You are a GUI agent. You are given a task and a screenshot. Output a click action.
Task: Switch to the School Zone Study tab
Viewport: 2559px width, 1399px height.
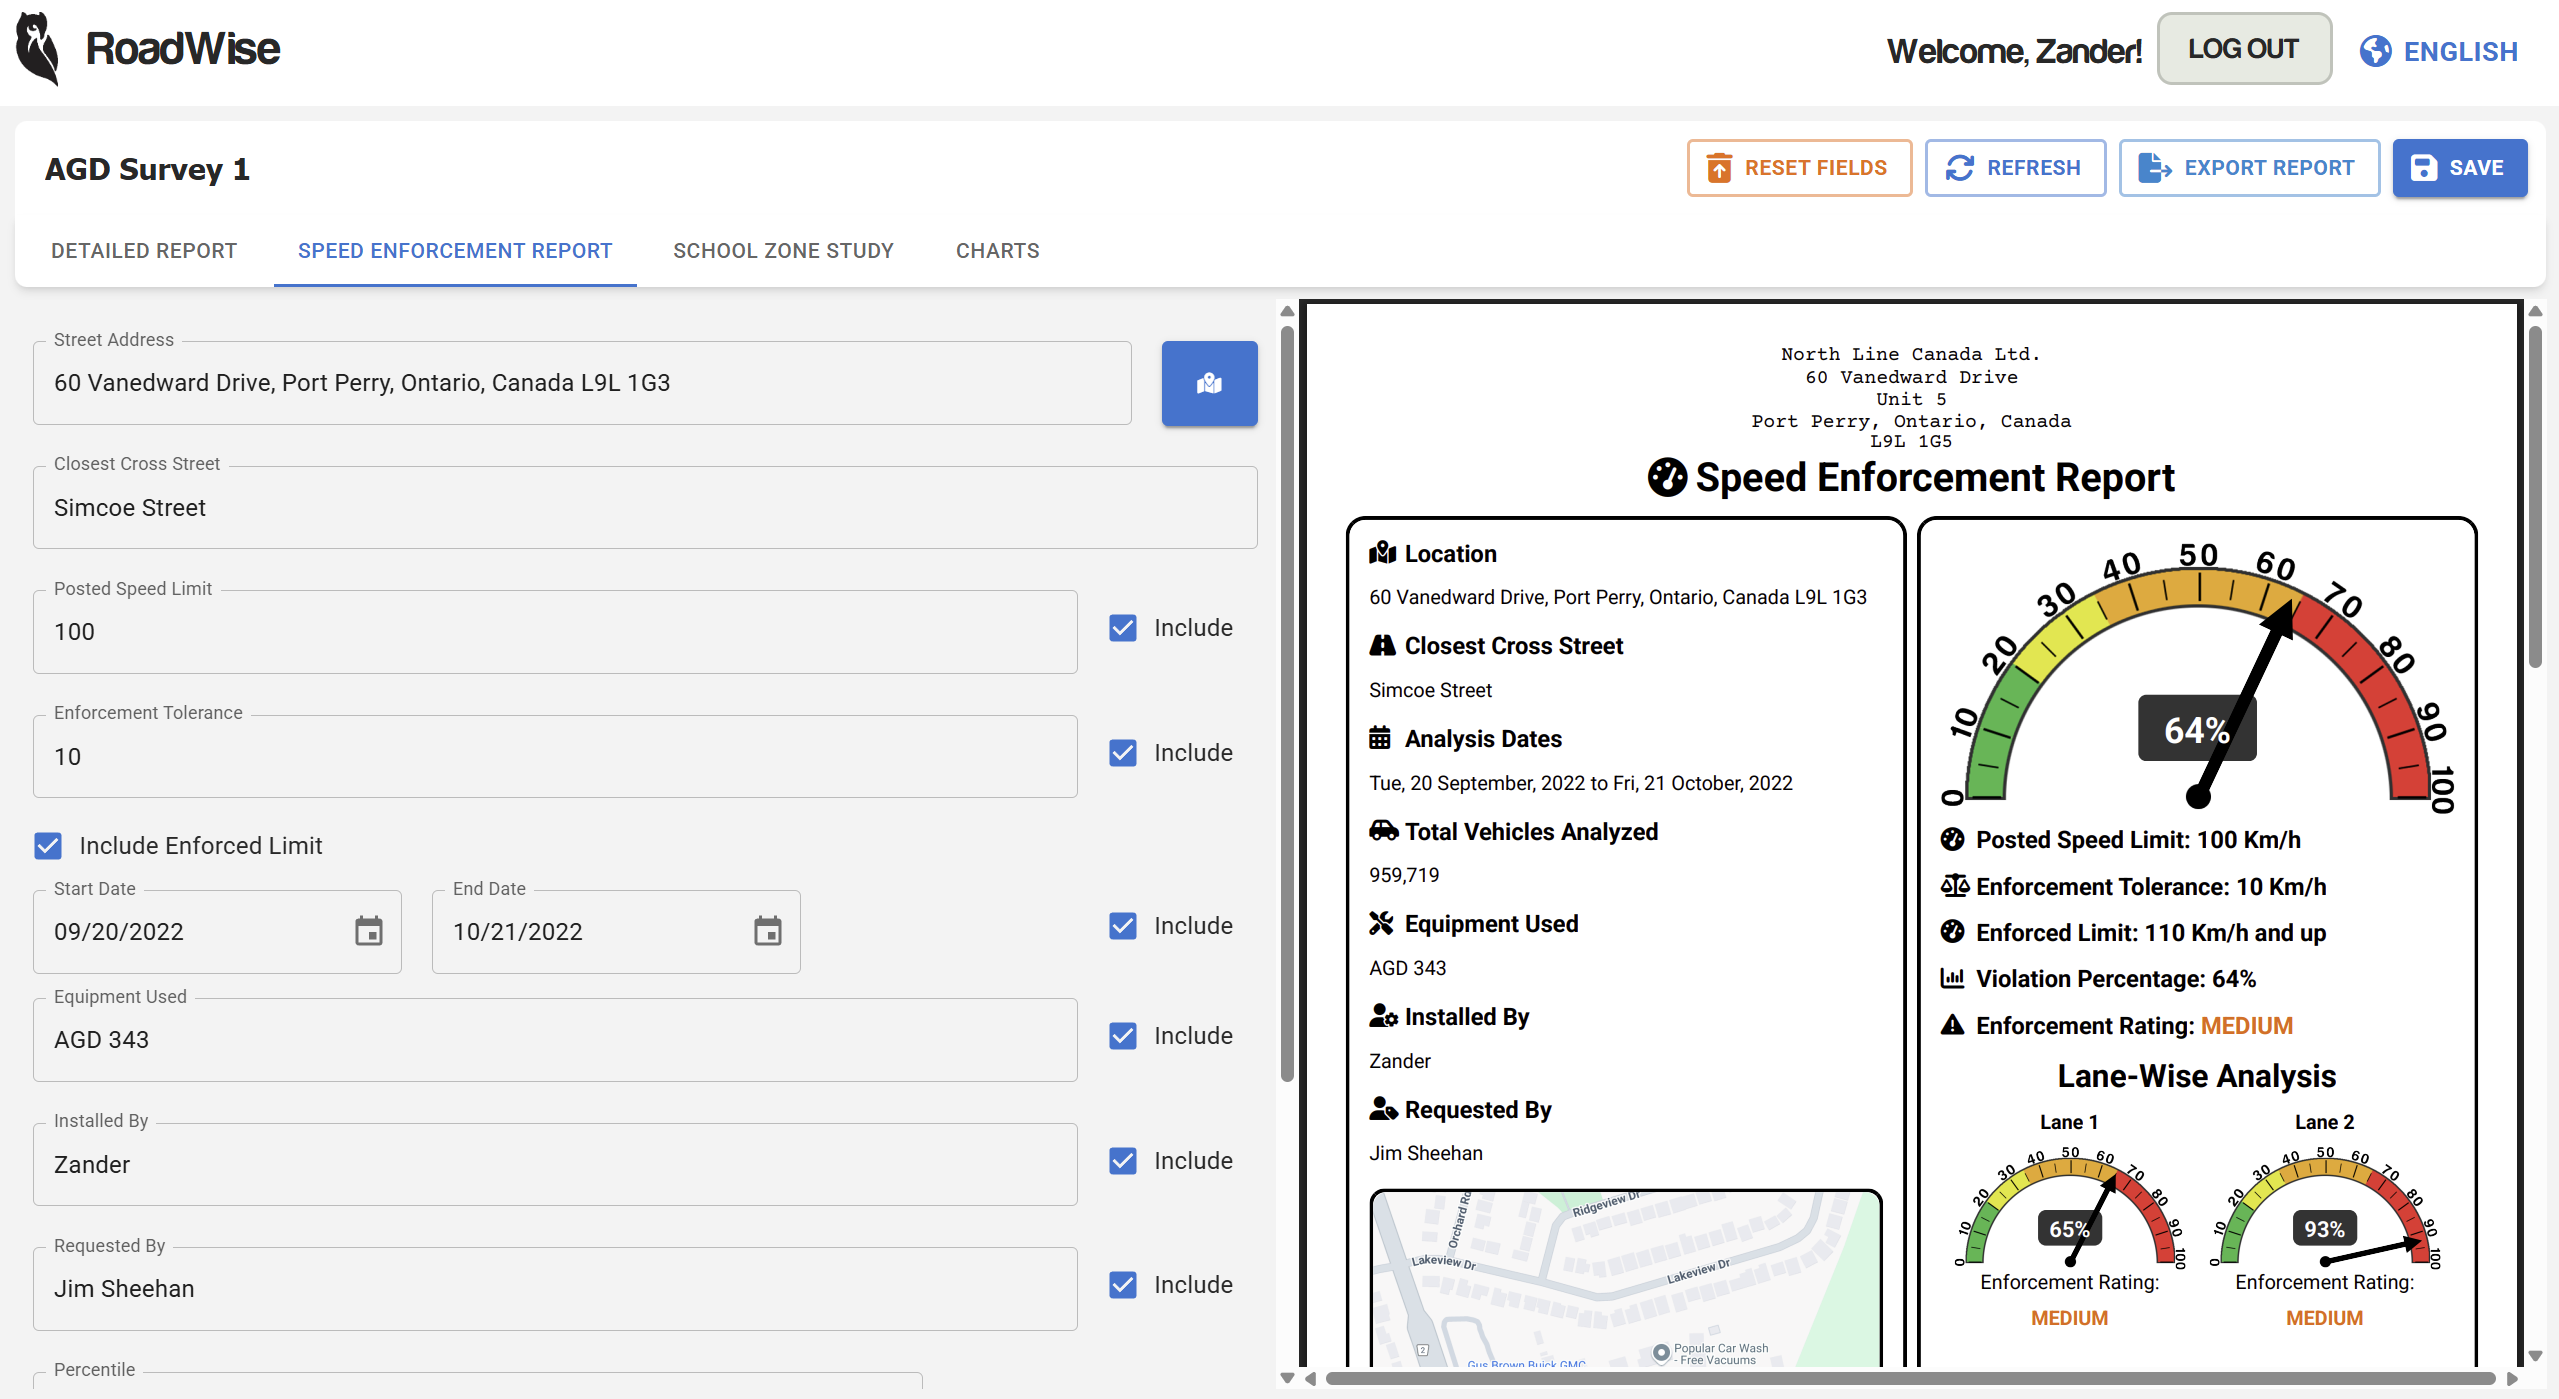783,251
